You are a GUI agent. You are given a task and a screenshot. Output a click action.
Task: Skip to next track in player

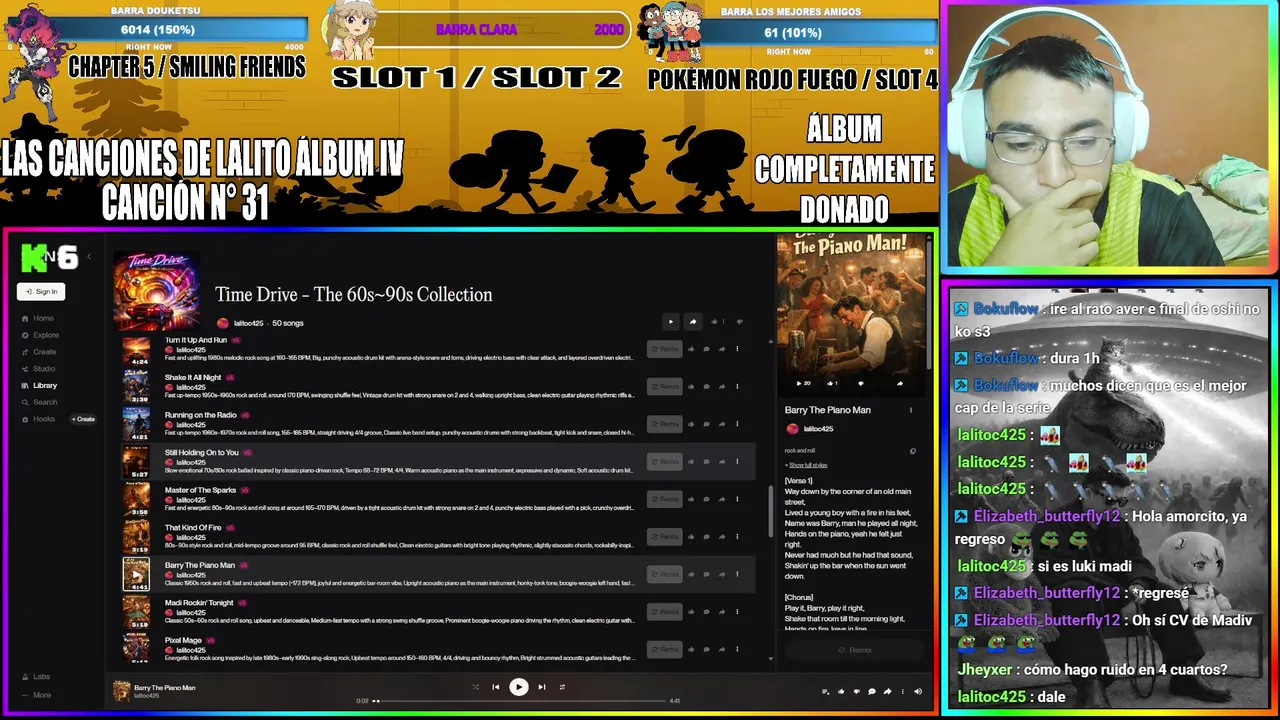click(542, 687)
